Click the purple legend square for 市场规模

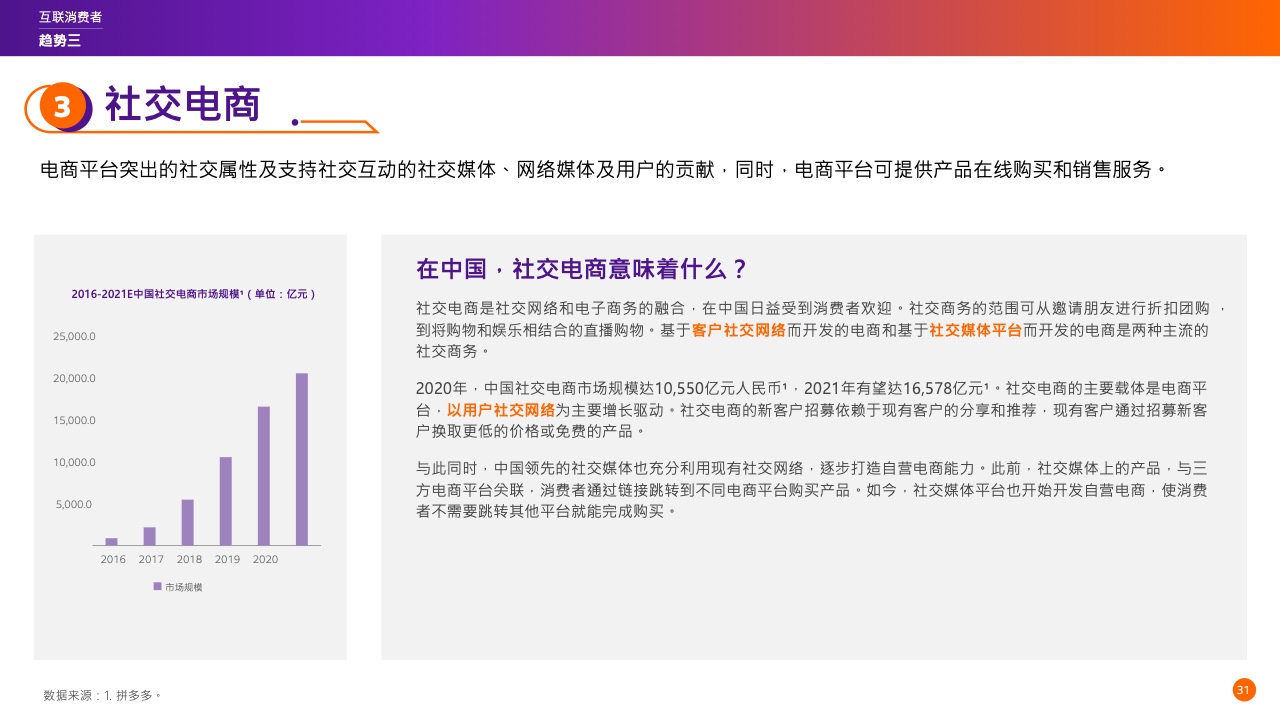click(157, 586)
